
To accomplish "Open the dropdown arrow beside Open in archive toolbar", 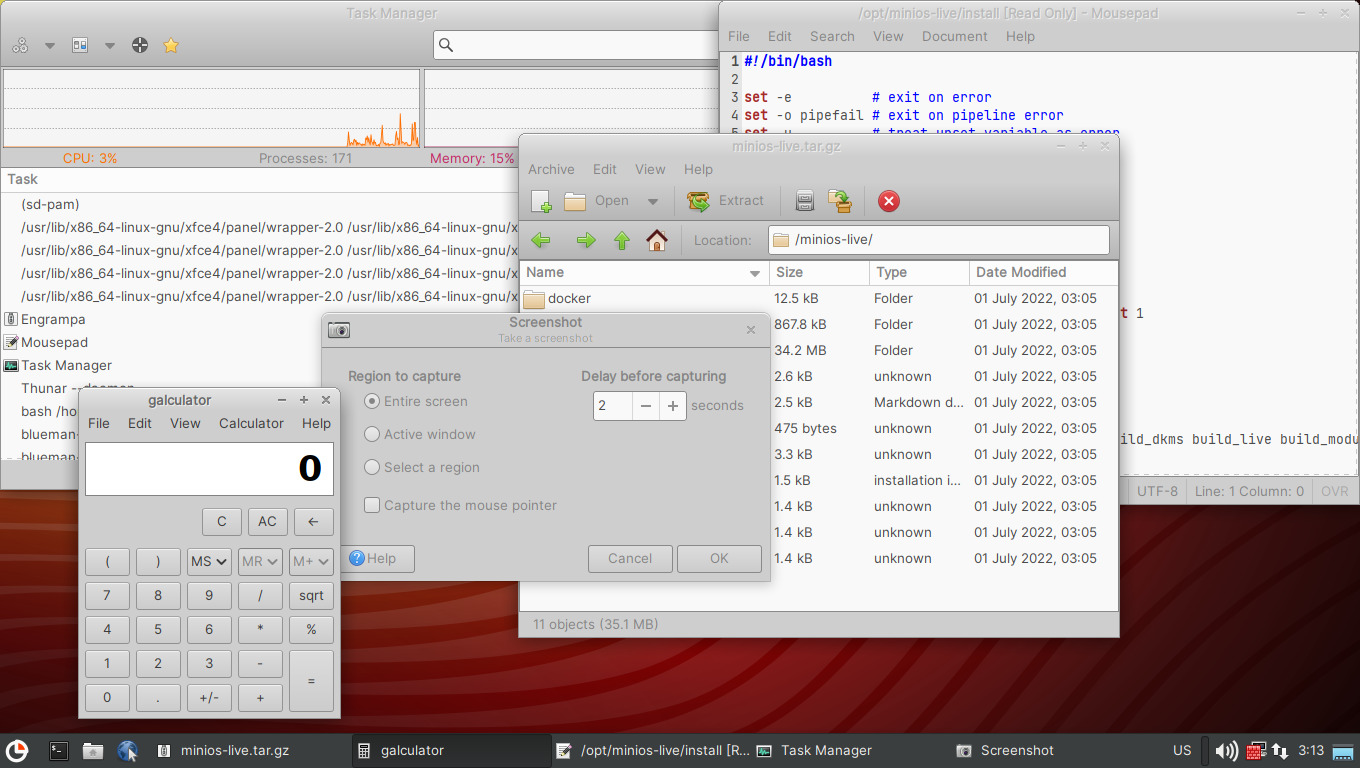I will [x=652, y=201].
